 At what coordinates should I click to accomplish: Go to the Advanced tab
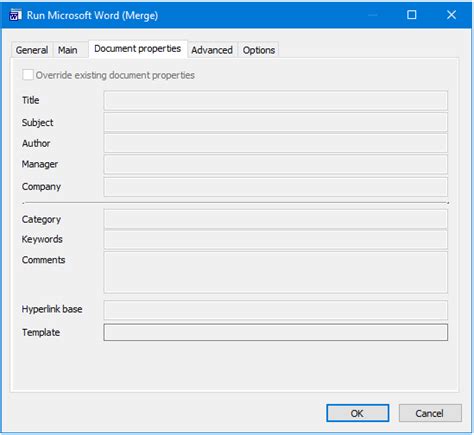(212, 50)
